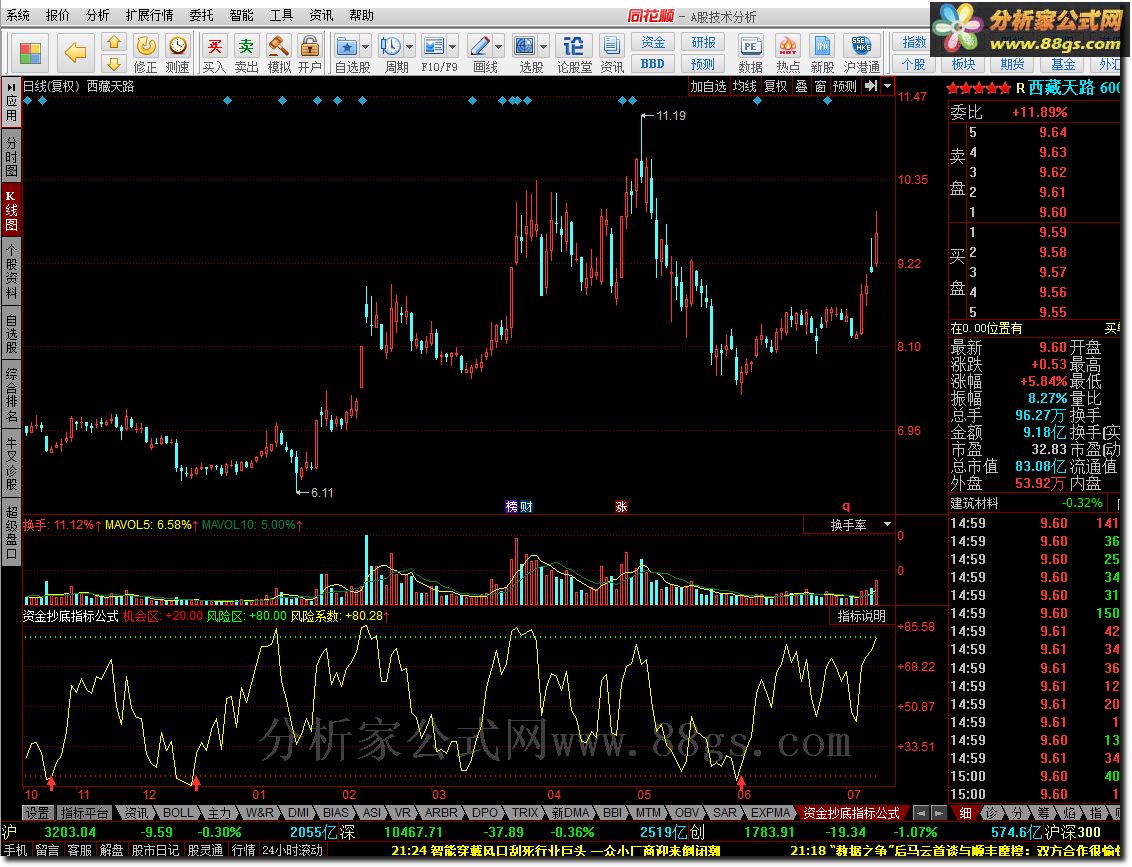Click the colorful home grid icon
The width and height of the screenshot is (1132, 867).
point(31,53)
